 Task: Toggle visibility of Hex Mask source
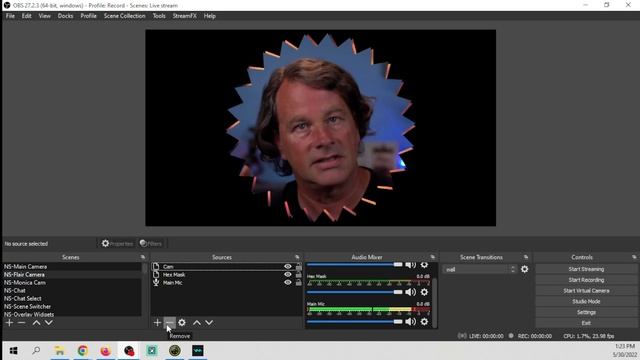(x=288, y=275)
